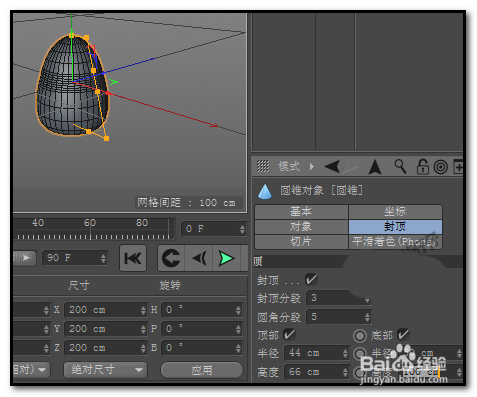This screenshot has height=397, width=477.
Task: Edit the top 半径 field 44 cm
Action: point(313,353)
